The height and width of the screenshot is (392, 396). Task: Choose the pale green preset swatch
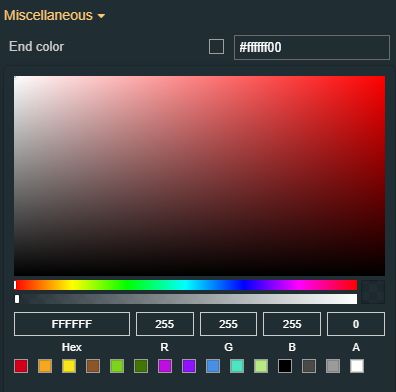click(261, 366)
